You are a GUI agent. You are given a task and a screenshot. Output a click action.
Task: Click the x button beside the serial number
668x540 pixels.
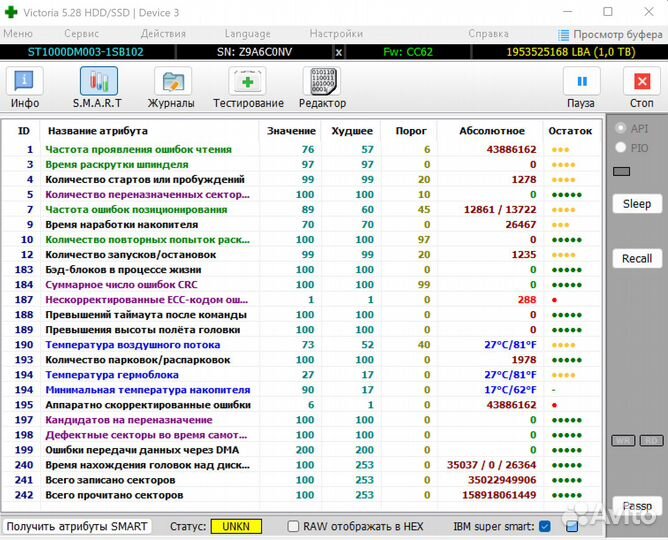[338, 51]
